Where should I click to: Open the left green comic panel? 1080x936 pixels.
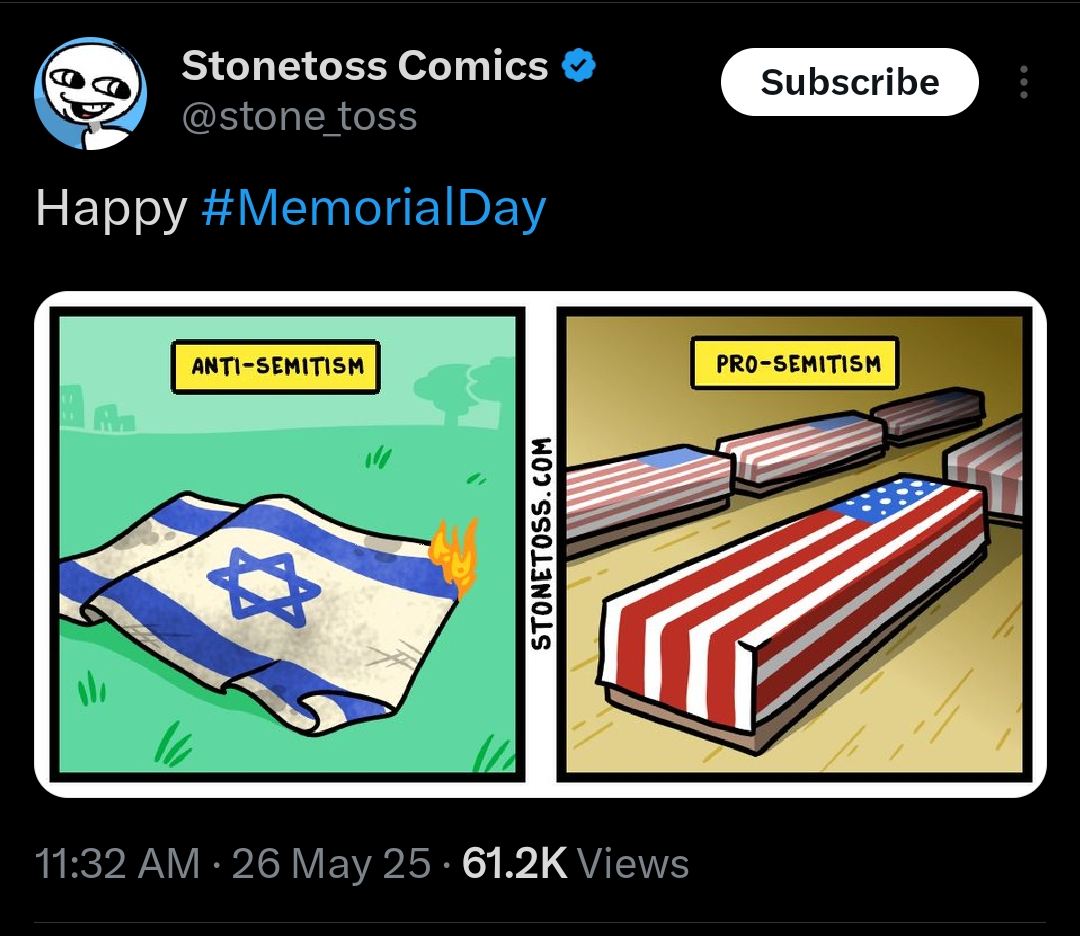(287, 544)
